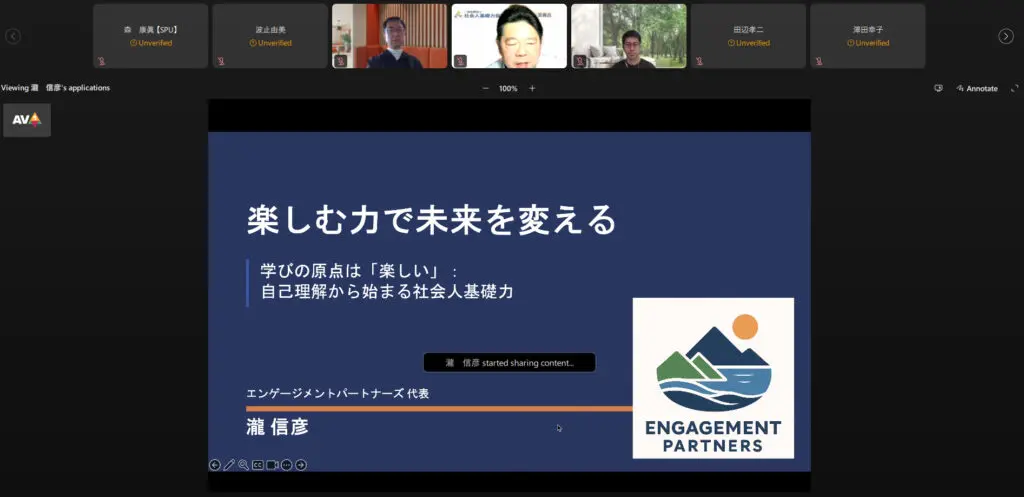Click the 100% zoom level indicator
This screenshot has height=497, width=1024.
click(x=508, y=88)
